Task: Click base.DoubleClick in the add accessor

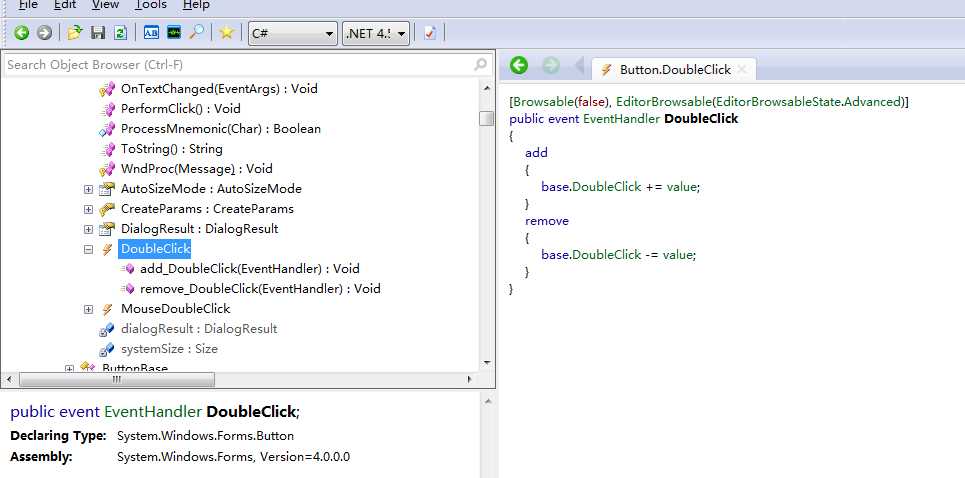Action: 591,186
